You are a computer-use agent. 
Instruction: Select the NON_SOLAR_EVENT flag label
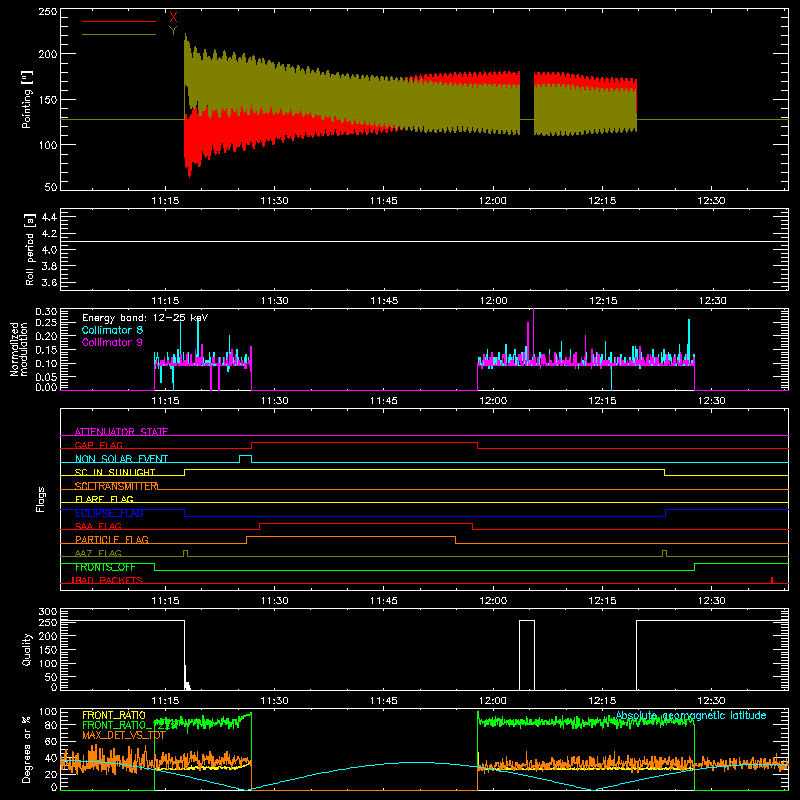(121, 459)
